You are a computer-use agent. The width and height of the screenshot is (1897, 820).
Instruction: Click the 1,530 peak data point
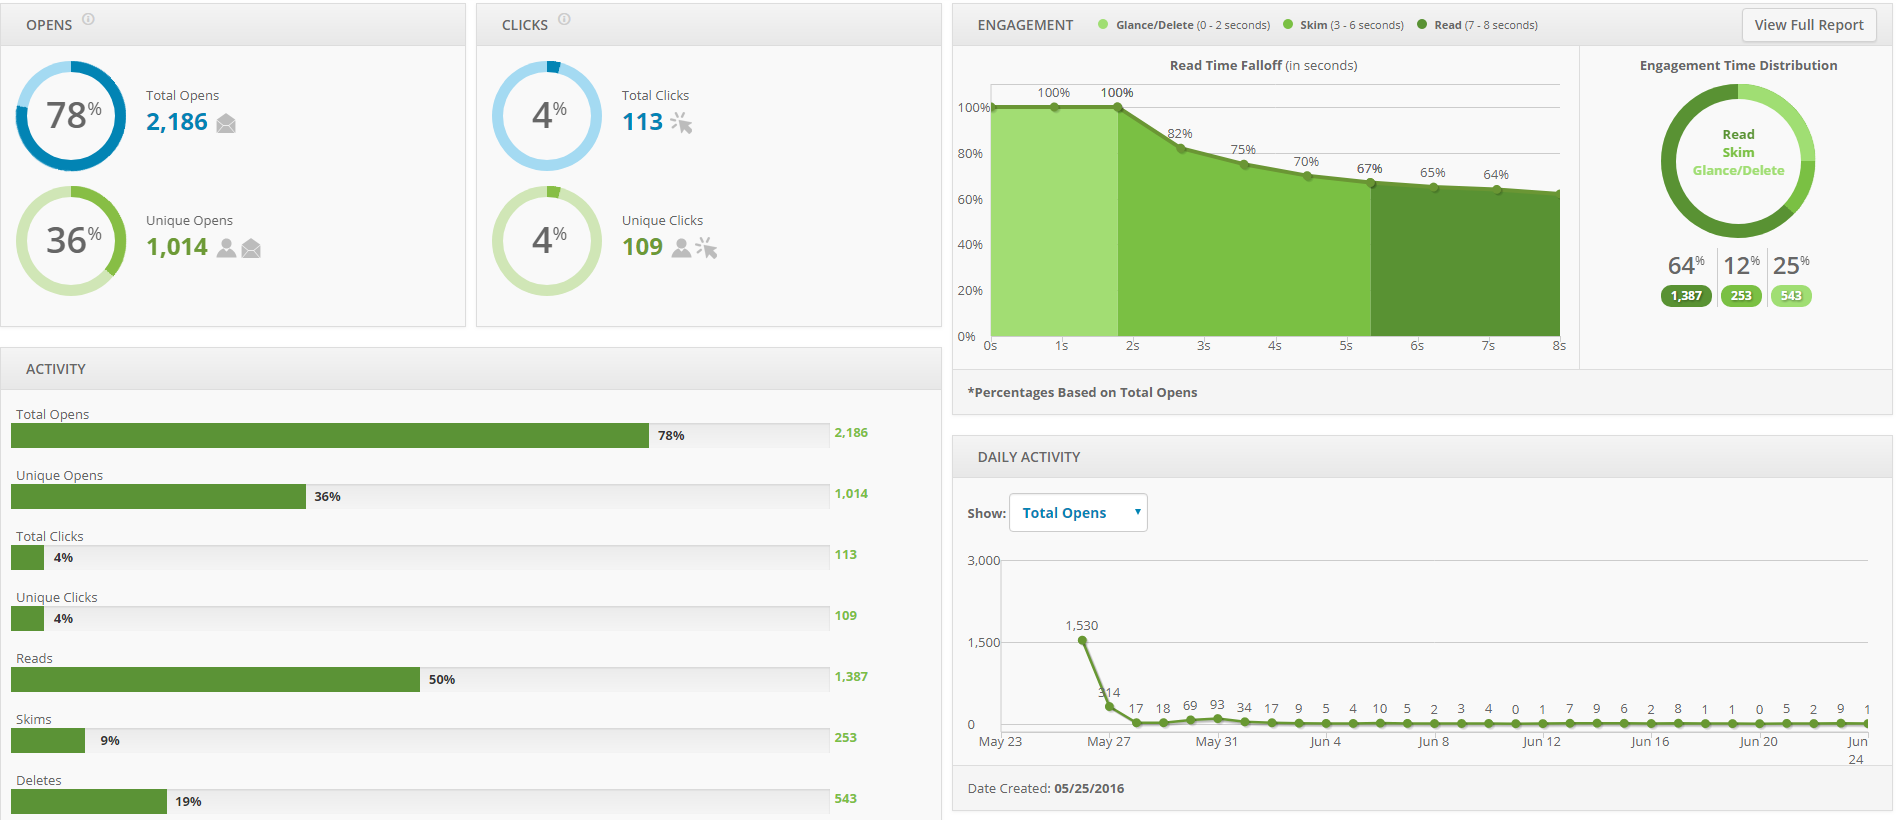point(1082,641)
